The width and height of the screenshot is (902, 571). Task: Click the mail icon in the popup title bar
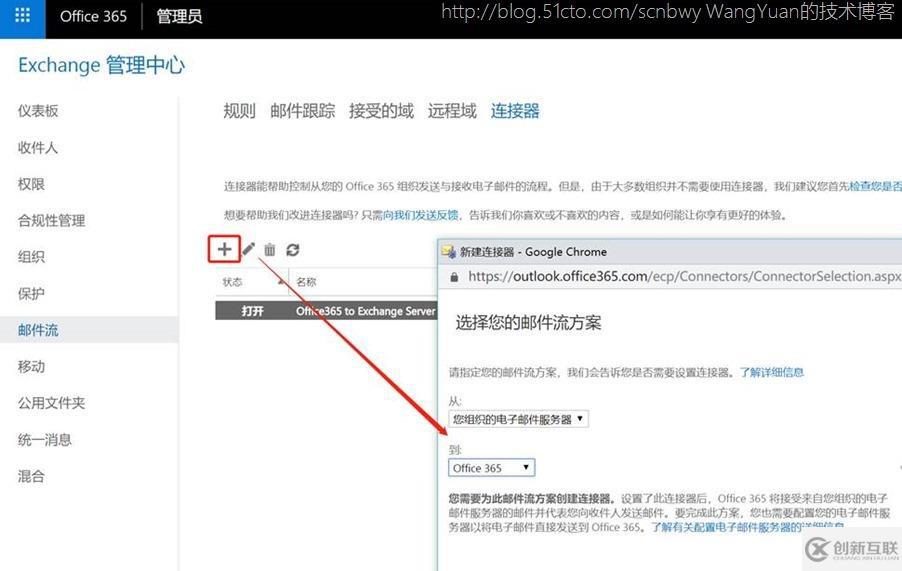coord(449,251)
